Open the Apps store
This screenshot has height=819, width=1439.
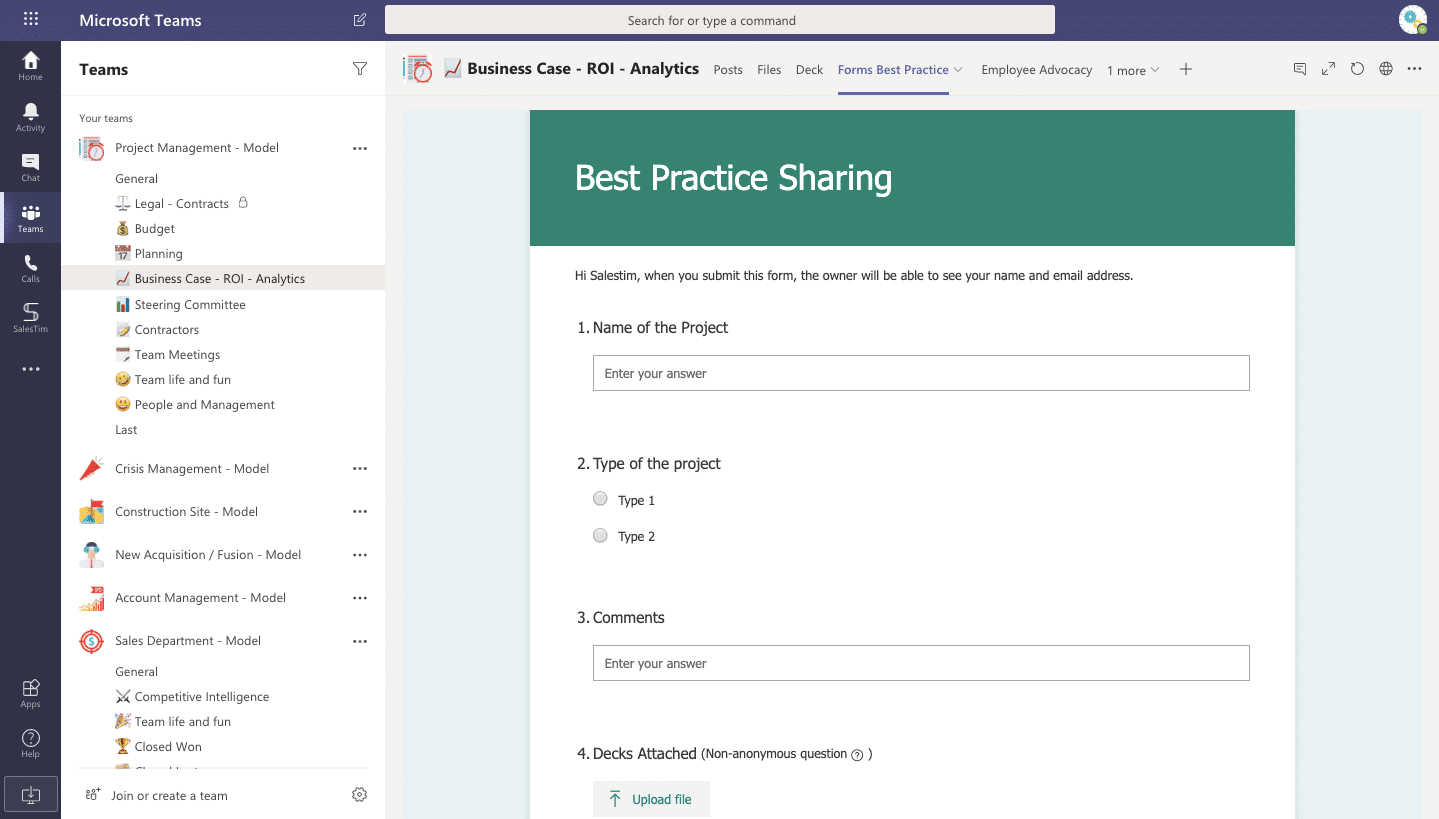pyautogui.click(x=30, y=693)
